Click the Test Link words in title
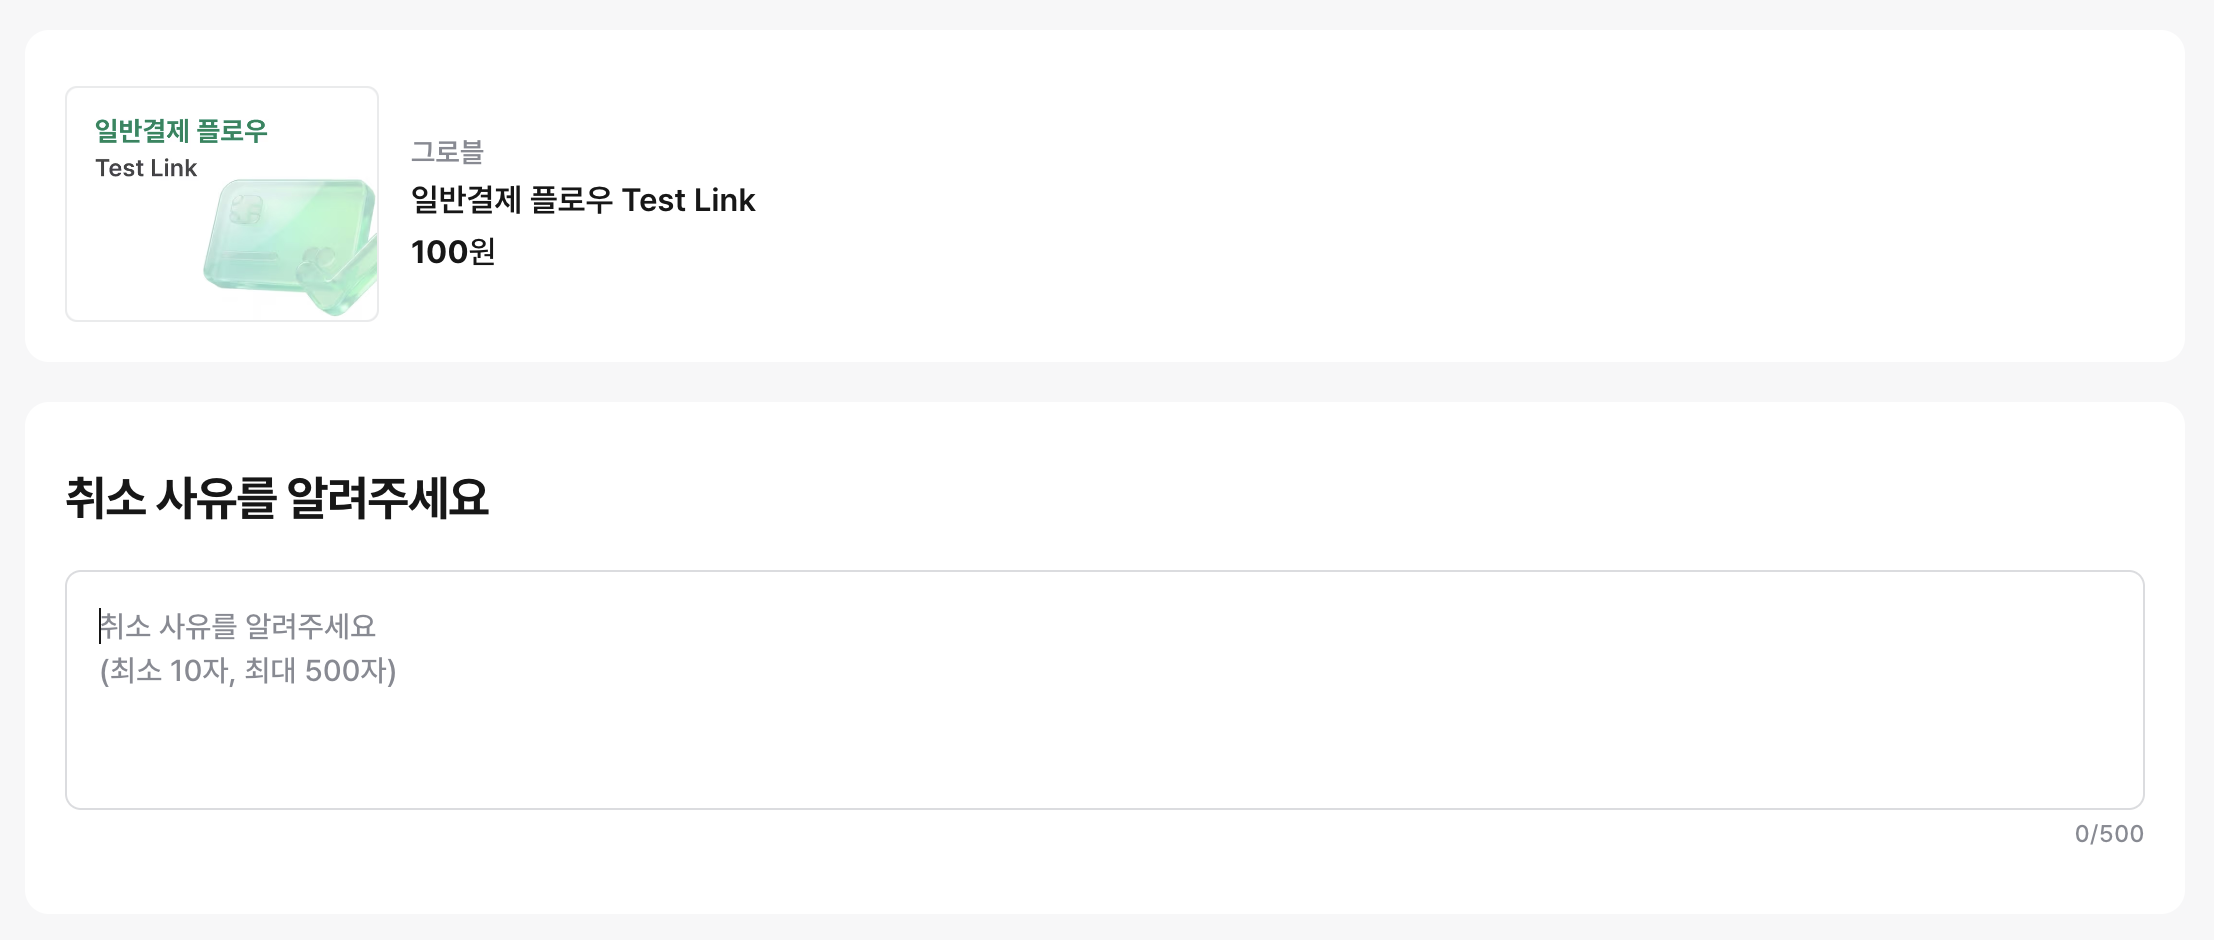This screenshot has height=940, width=2214. 688,200
